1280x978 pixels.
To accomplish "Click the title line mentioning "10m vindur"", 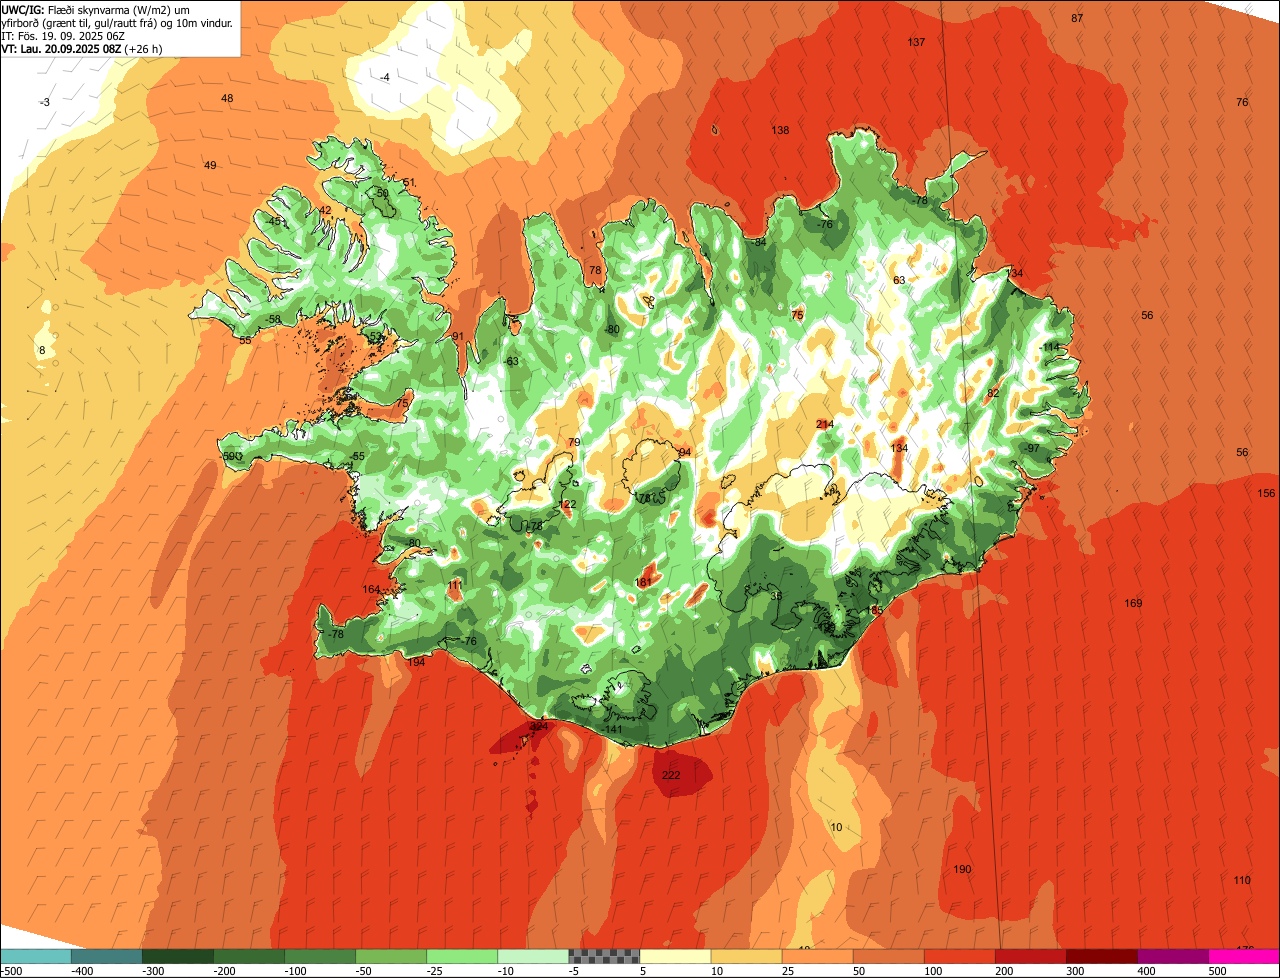I will tap(118, 22).
